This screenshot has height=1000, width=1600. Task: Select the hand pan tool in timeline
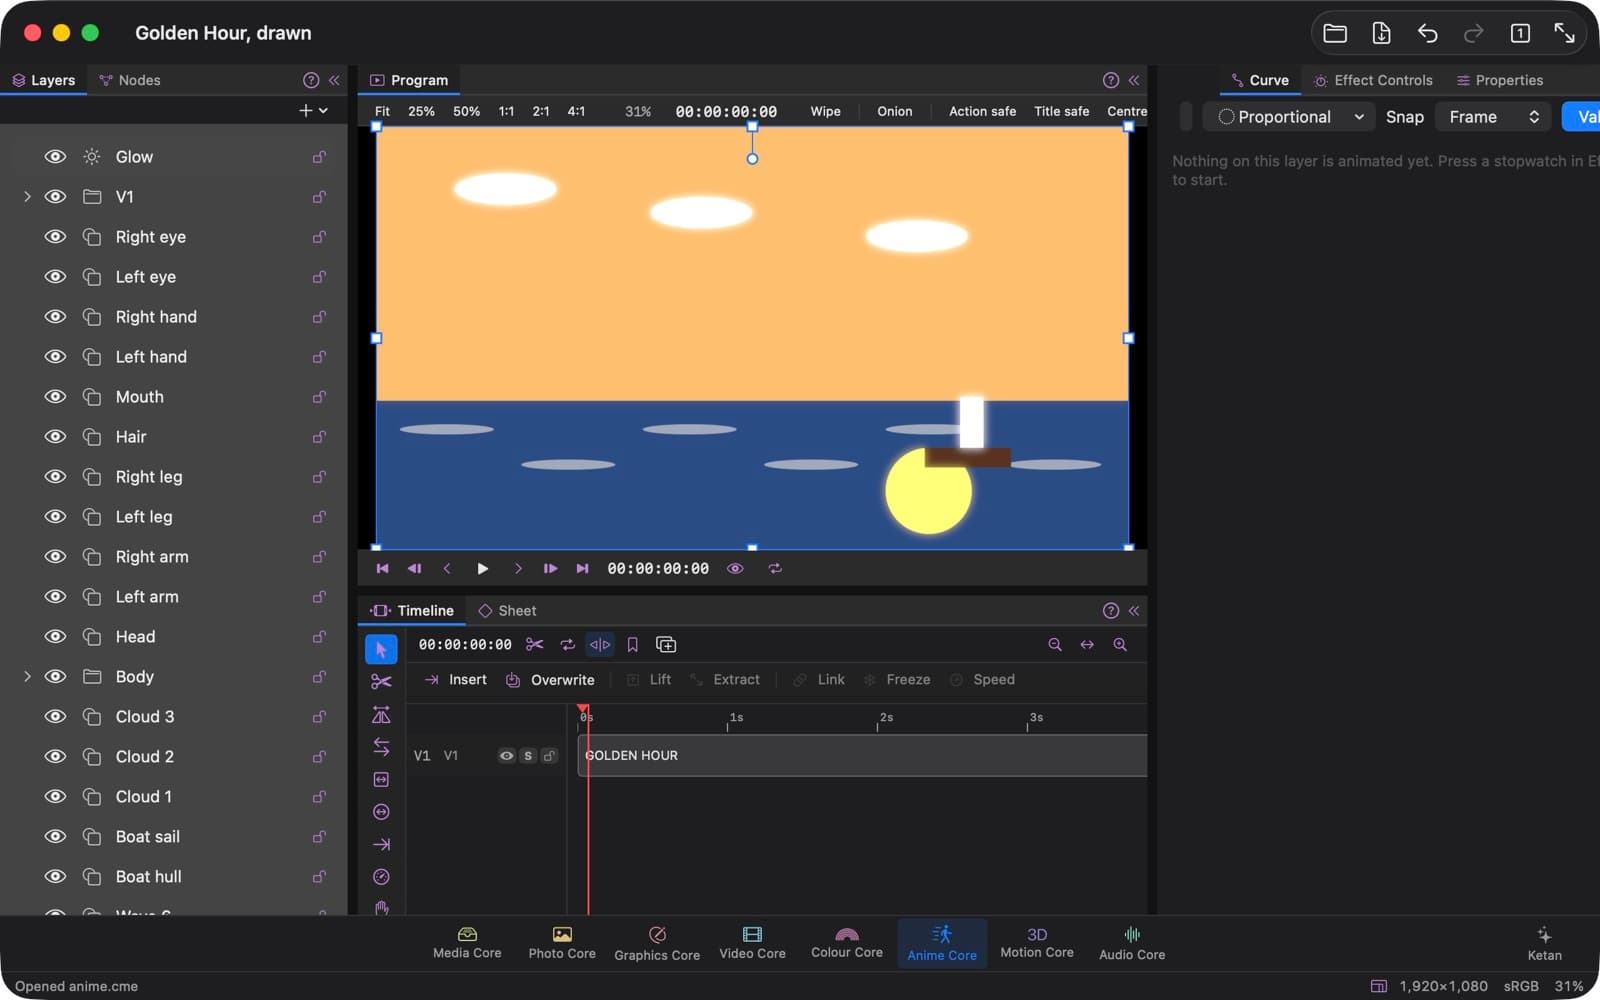(381, 908)
